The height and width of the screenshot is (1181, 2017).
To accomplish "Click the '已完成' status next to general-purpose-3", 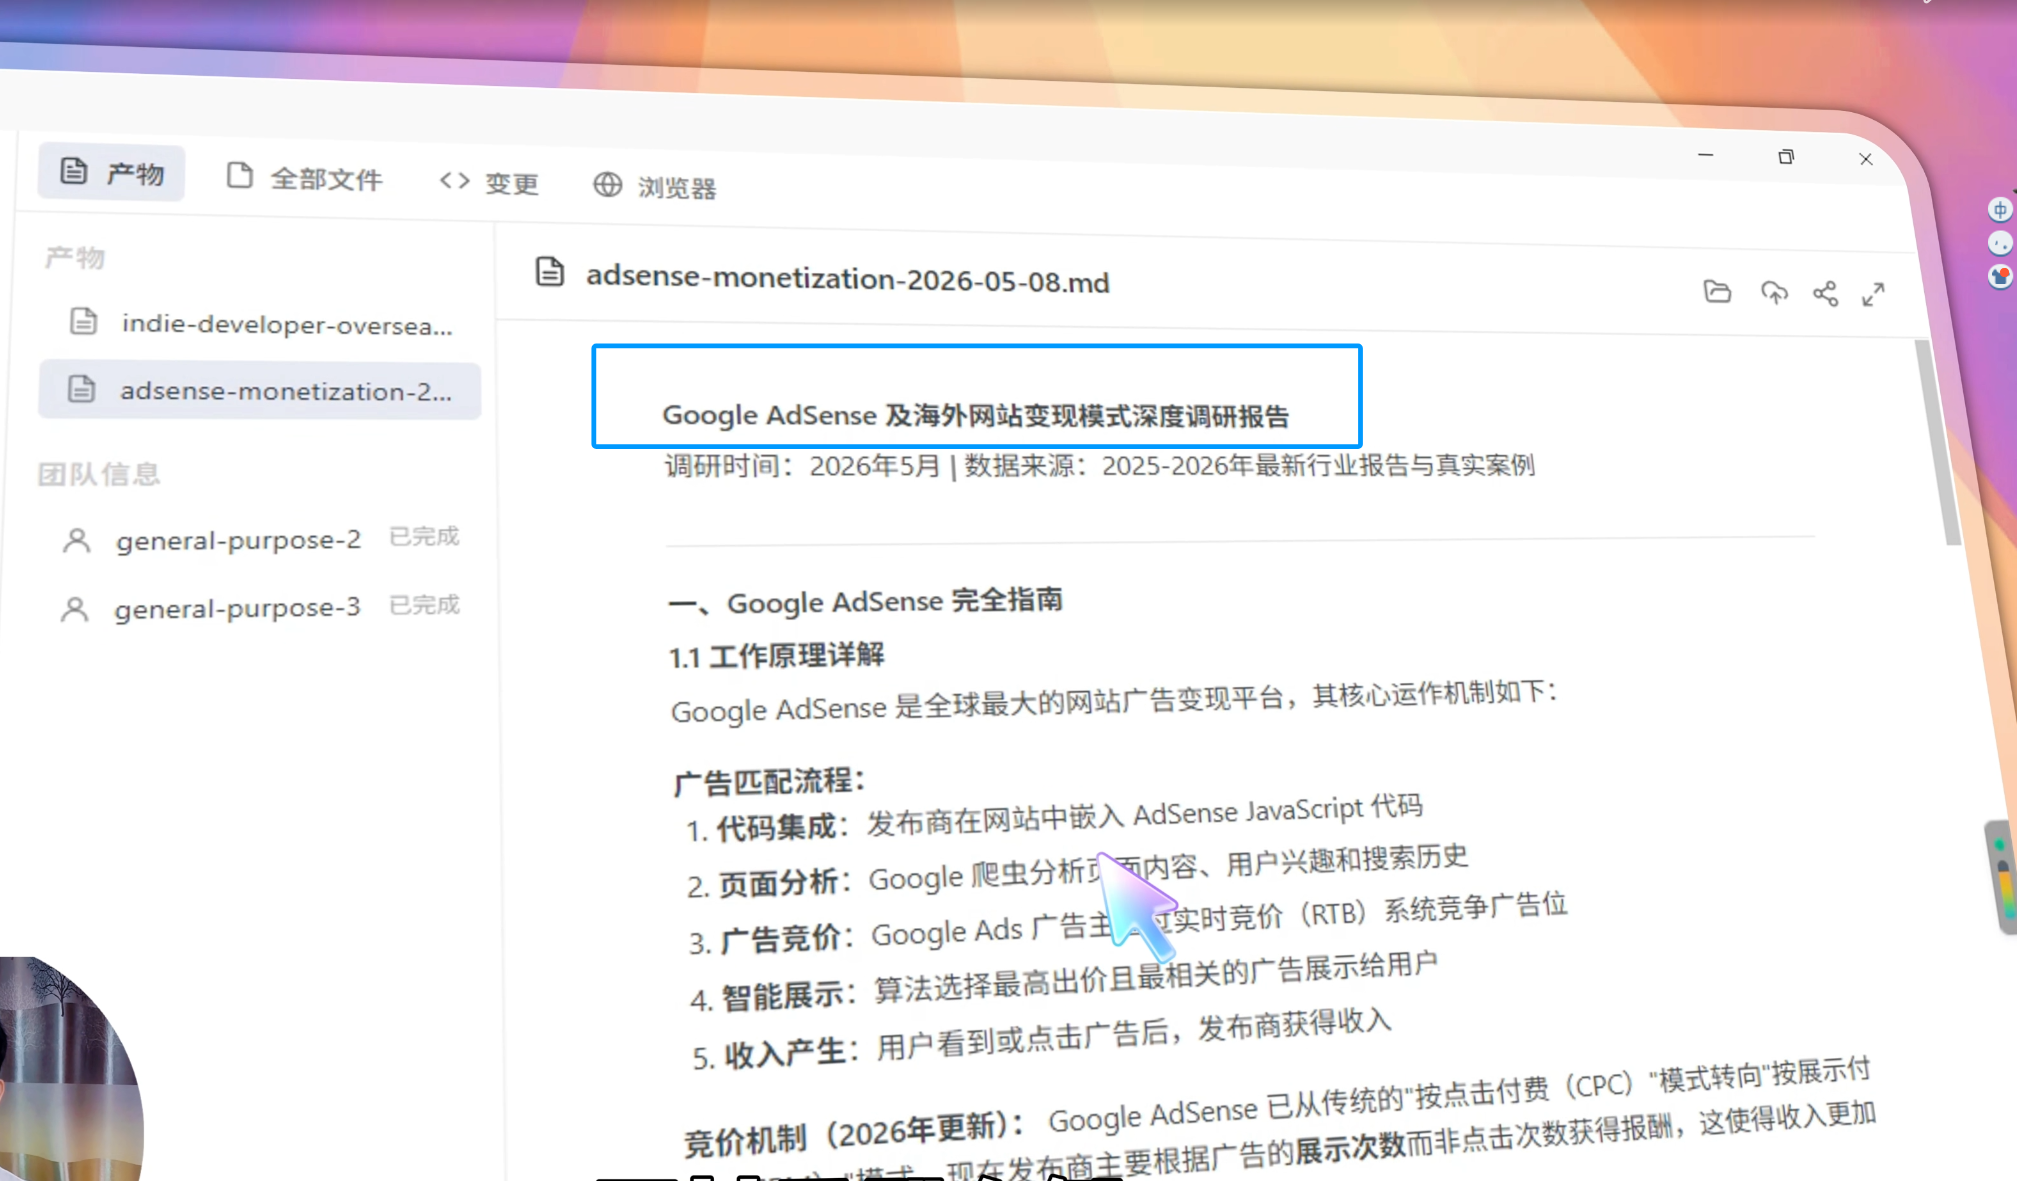I will point(424,604).
